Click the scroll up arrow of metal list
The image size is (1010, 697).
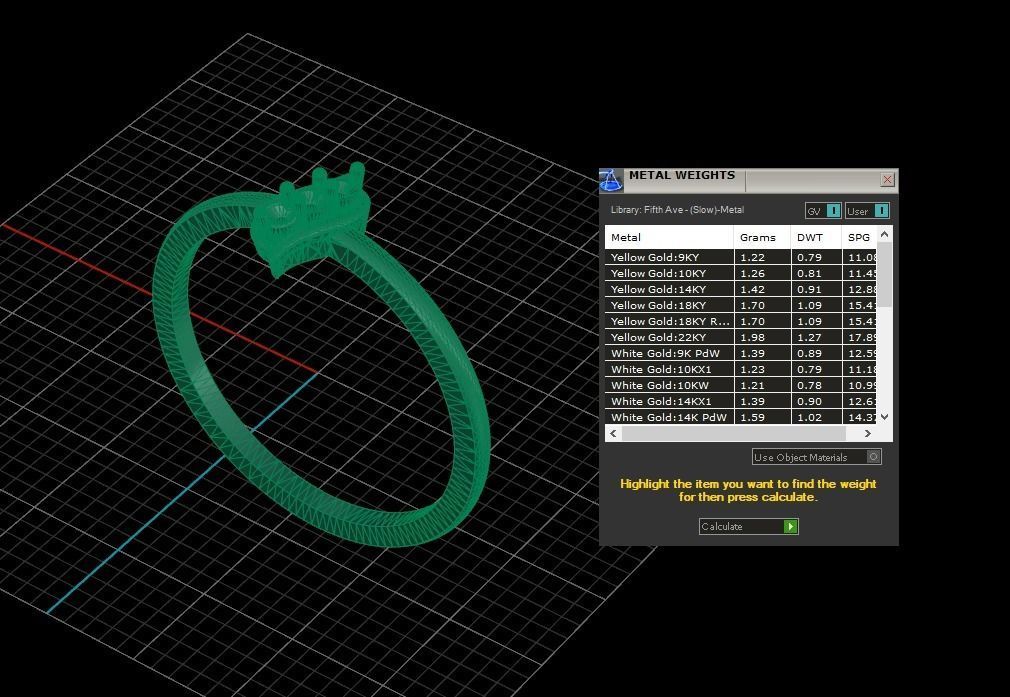[884, 234]
